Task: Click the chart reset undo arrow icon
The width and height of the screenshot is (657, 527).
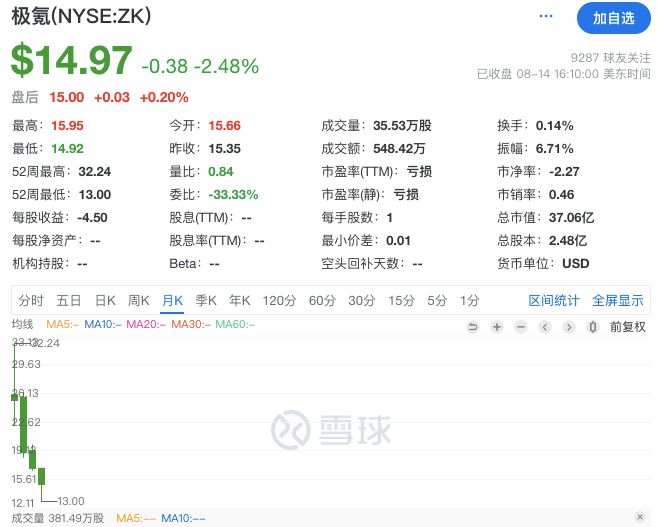Action: click(473, 327)
